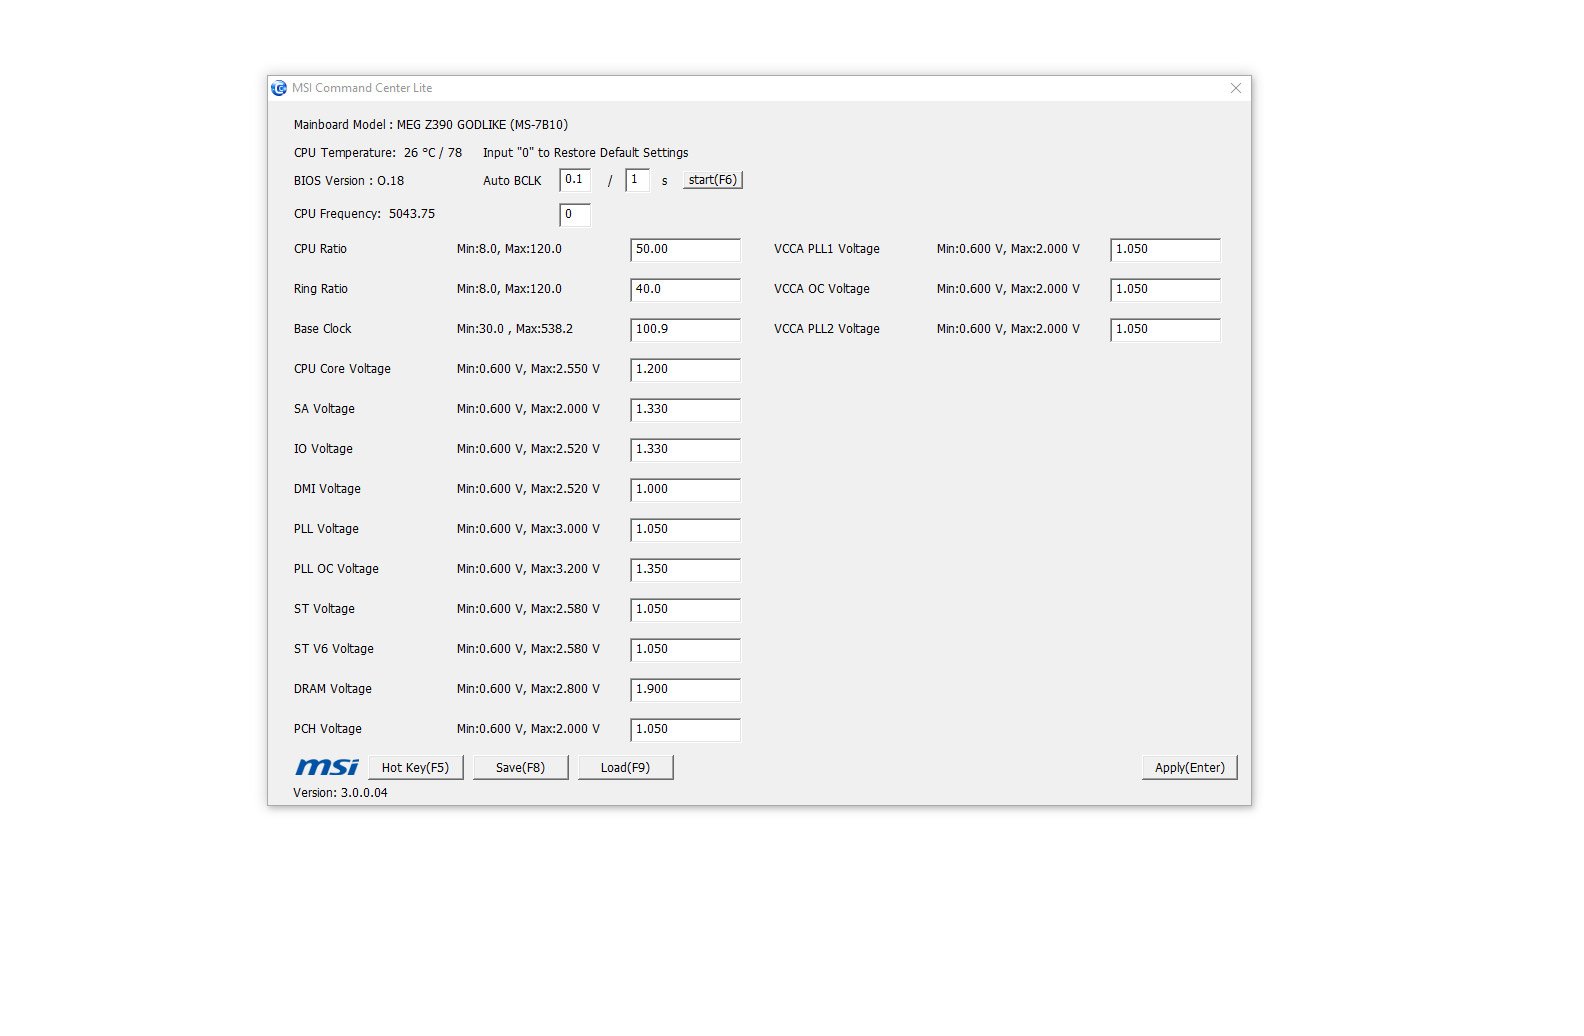
Task: Click the DRAM Voltage label
Action: (x=333, y=689)
